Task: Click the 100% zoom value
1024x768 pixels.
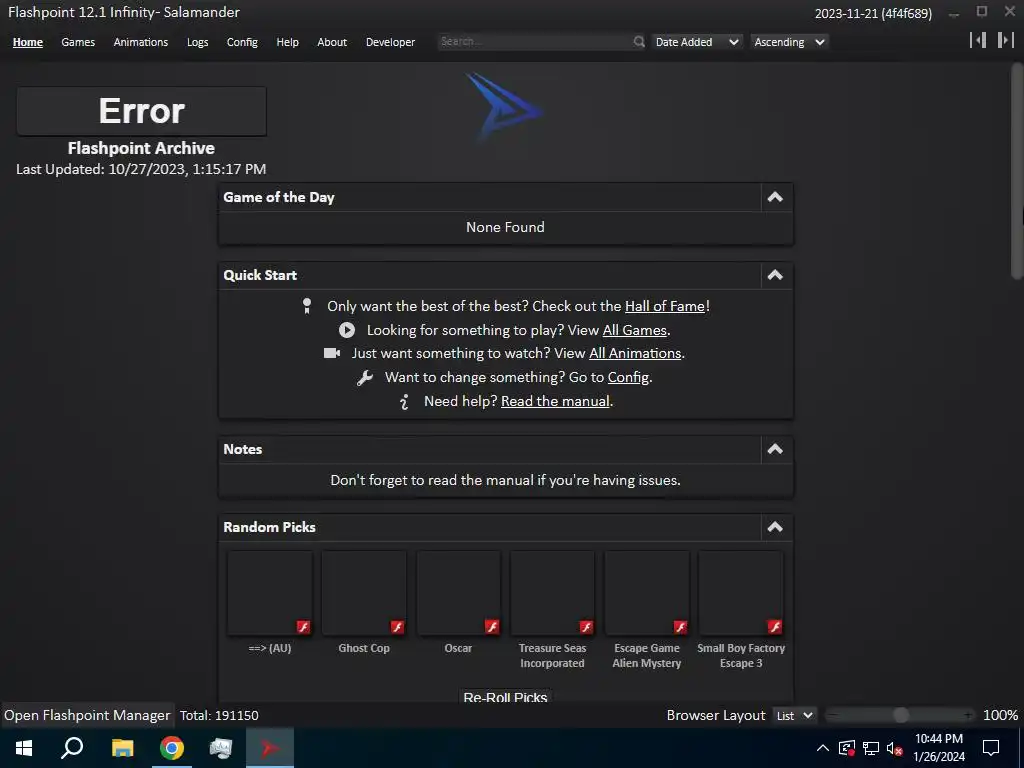Action: tap(1000, 716)
